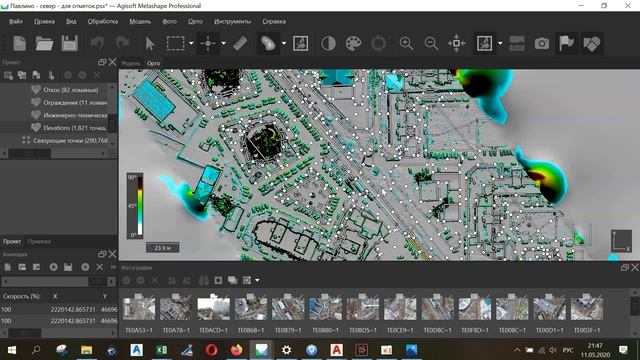The width and height of the screenshot is (640, 360).
Task: Save the animation track with floppy icon
Action: [68, 267]
